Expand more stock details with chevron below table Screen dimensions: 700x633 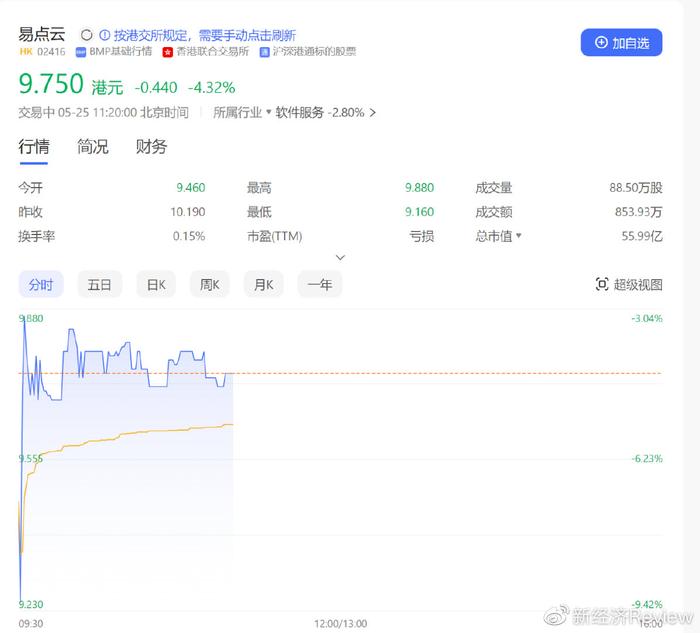[340, 258]
